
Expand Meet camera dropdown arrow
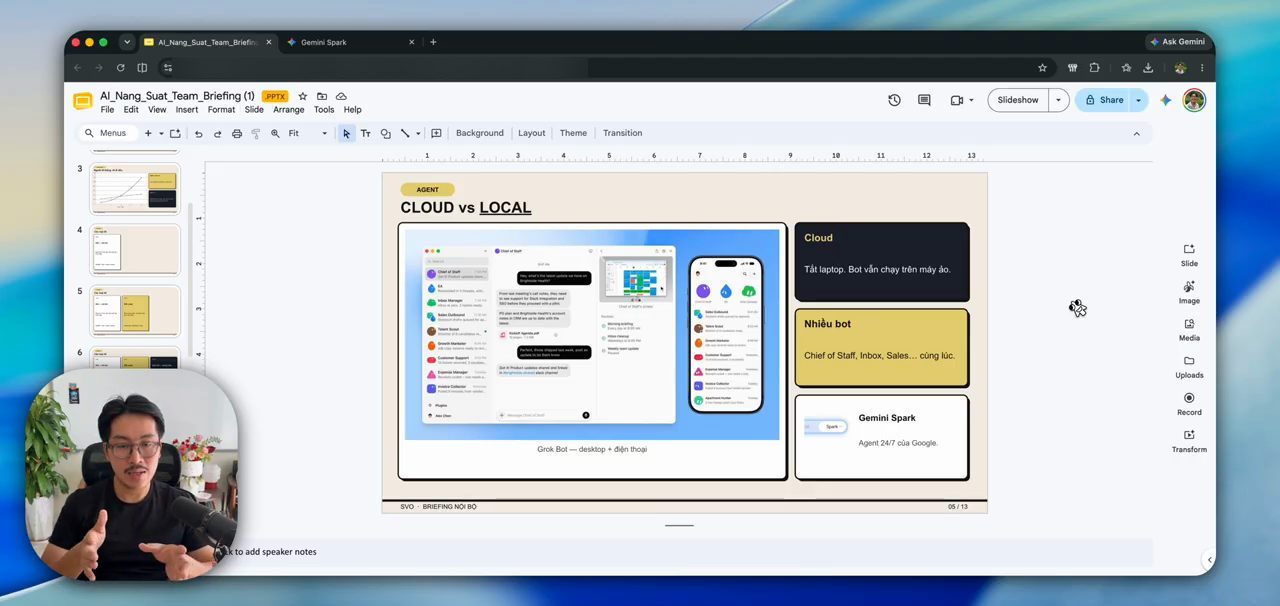[x=971, y=100]
